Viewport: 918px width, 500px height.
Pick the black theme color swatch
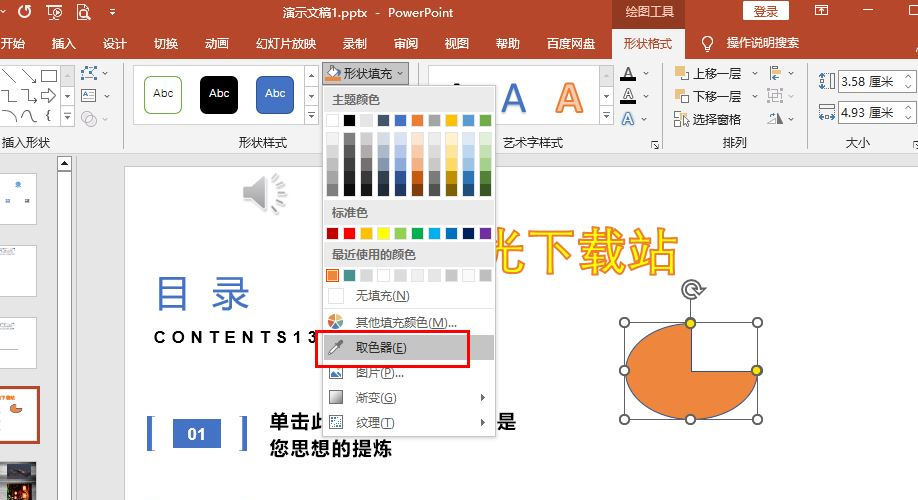pos(350,121)
